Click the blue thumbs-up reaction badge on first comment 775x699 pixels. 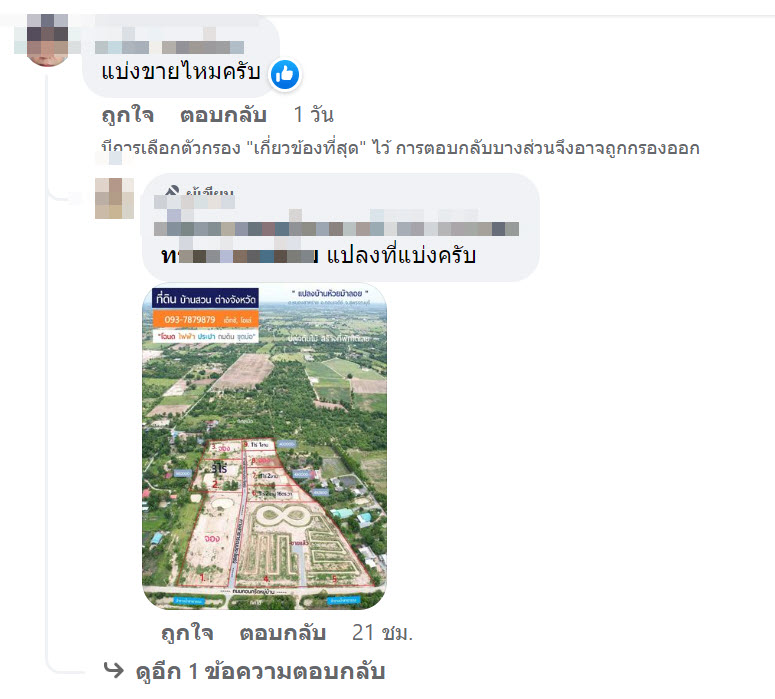pos(285,75)
